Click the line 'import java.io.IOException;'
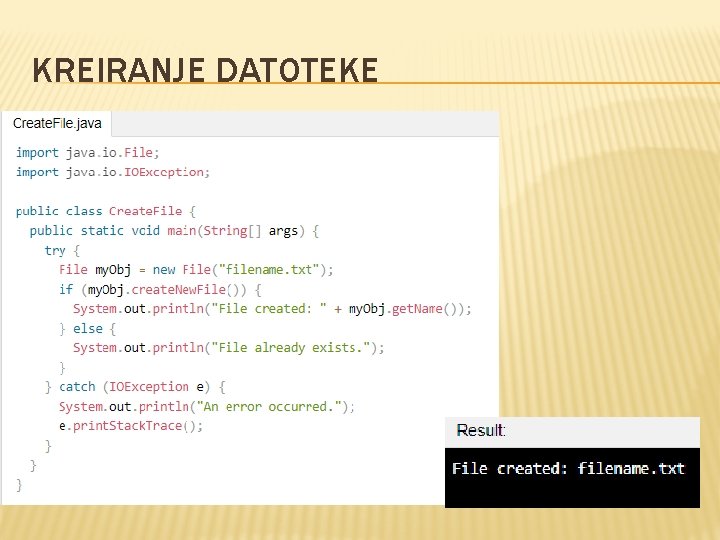The width and height of the screenshot is (720, 540). pos(113,172)
